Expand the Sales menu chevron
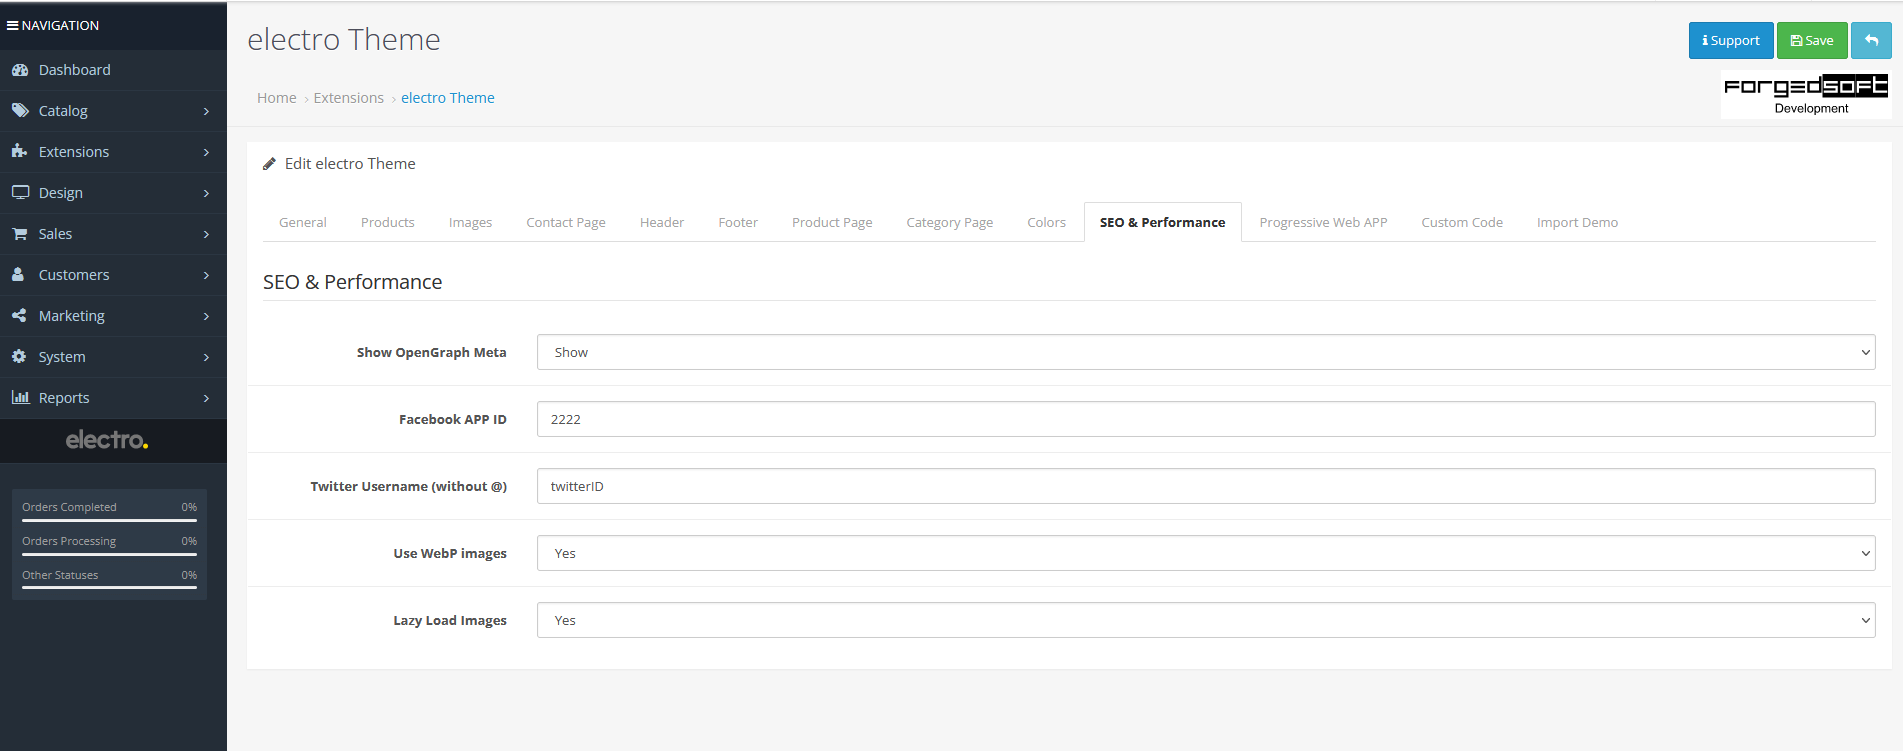 pos(206,234)
